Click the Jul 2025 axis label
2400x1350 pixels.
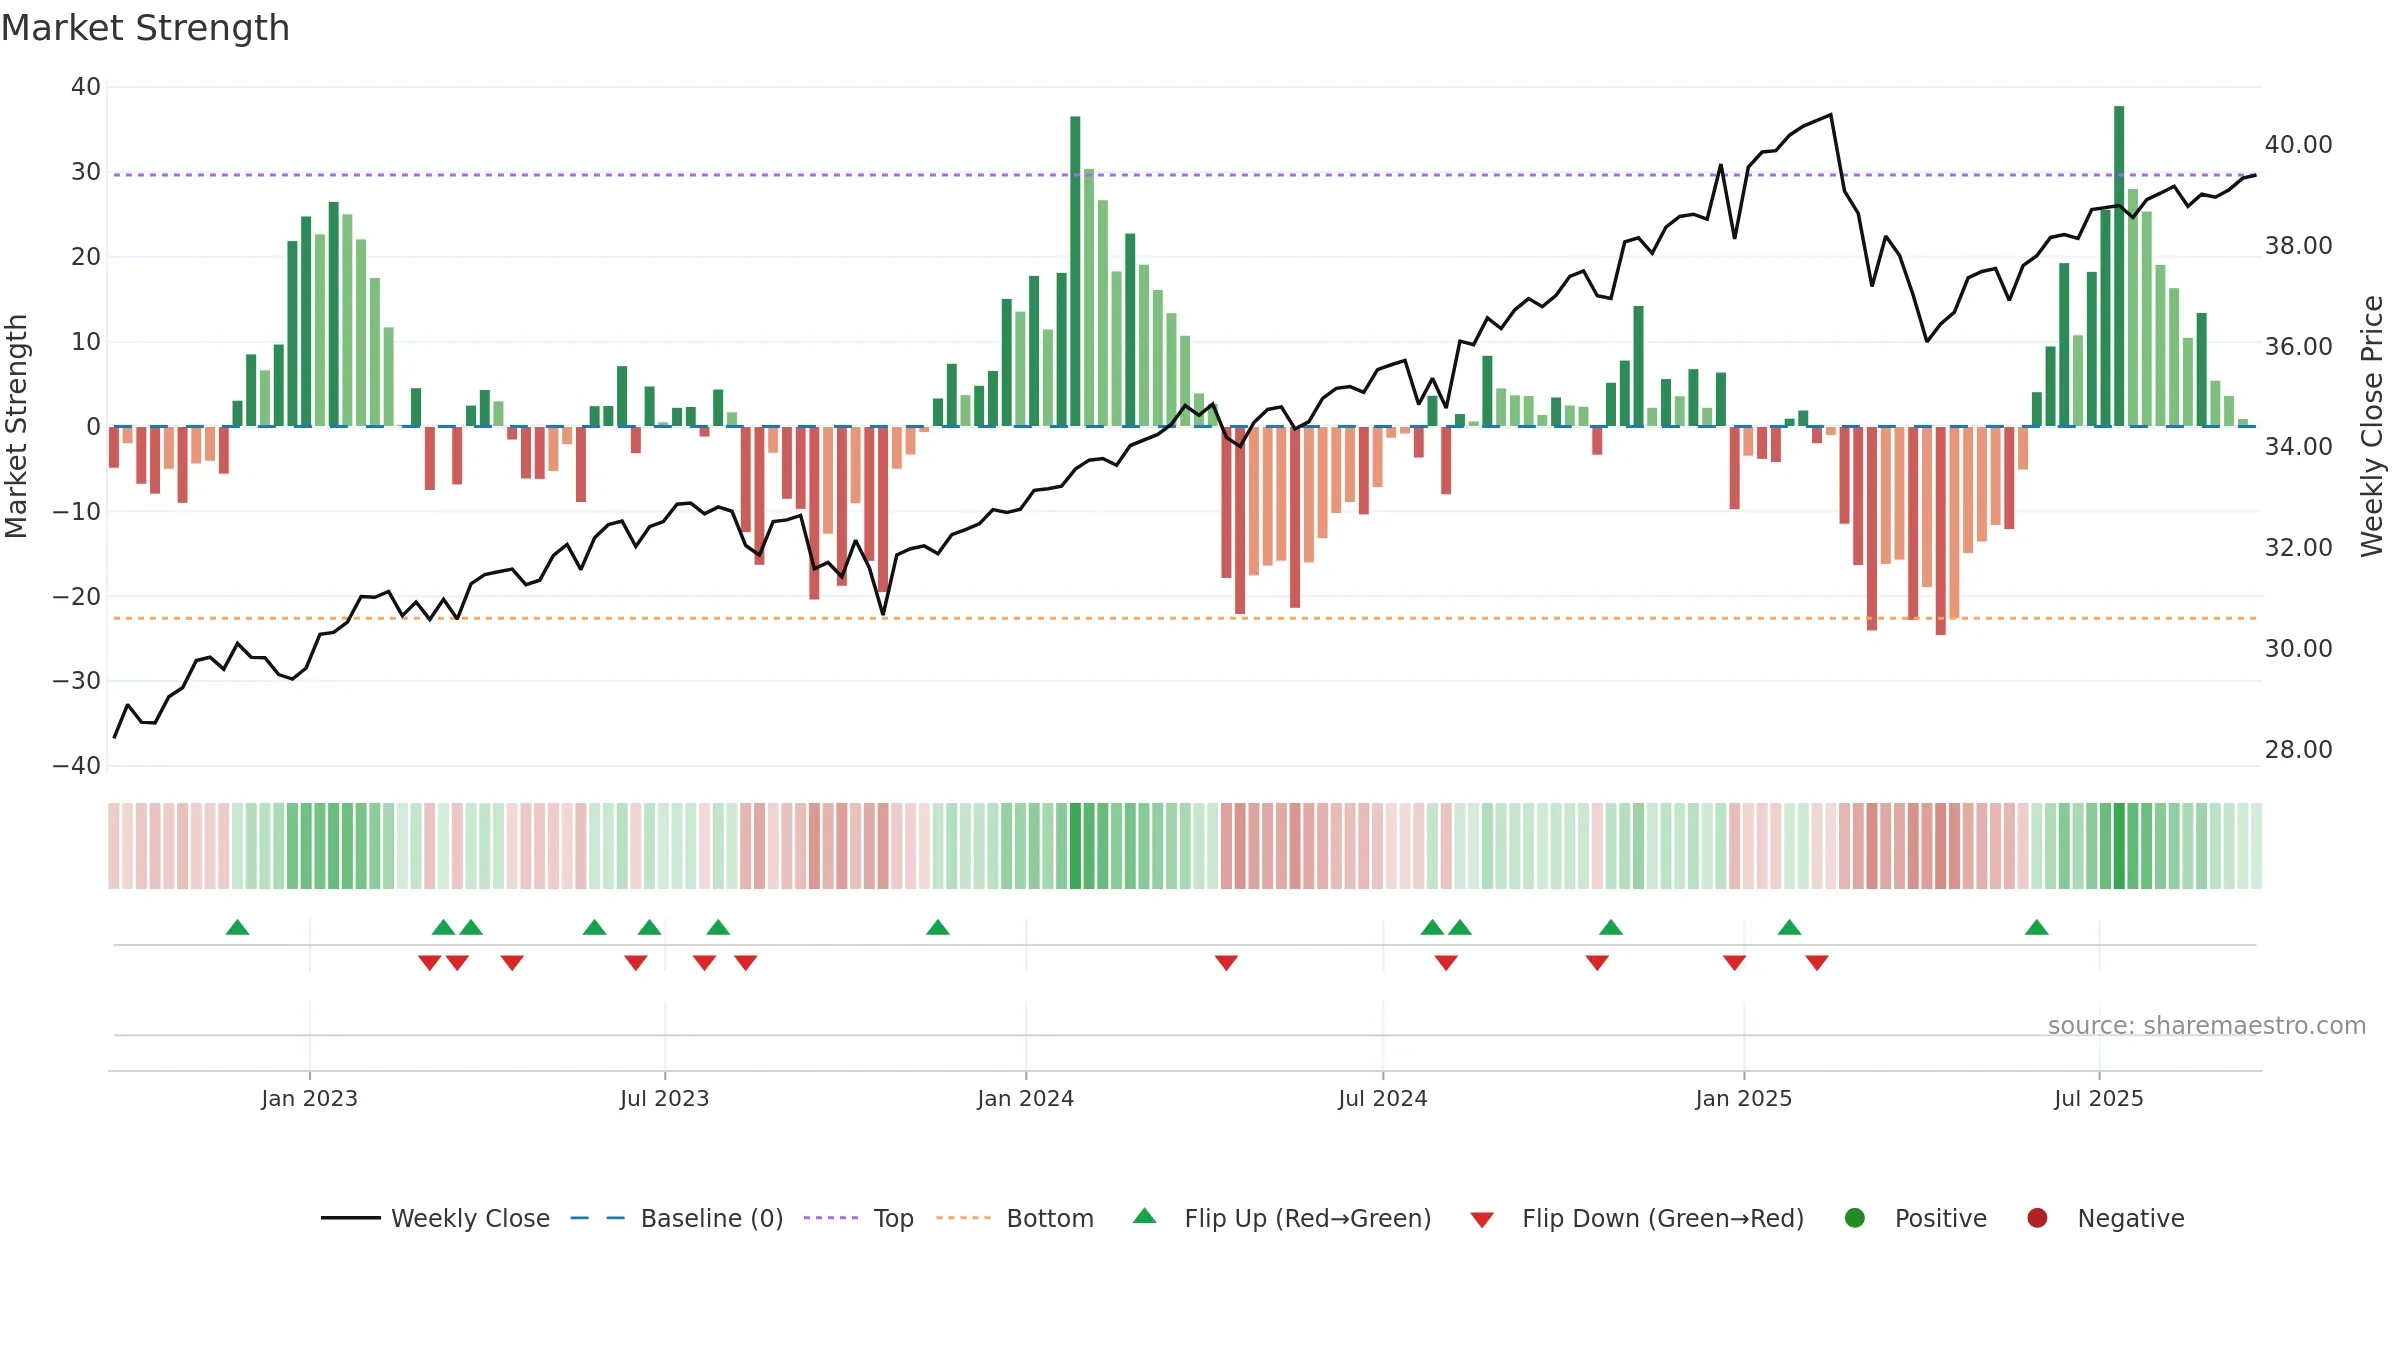(x=2098, y=1098)
